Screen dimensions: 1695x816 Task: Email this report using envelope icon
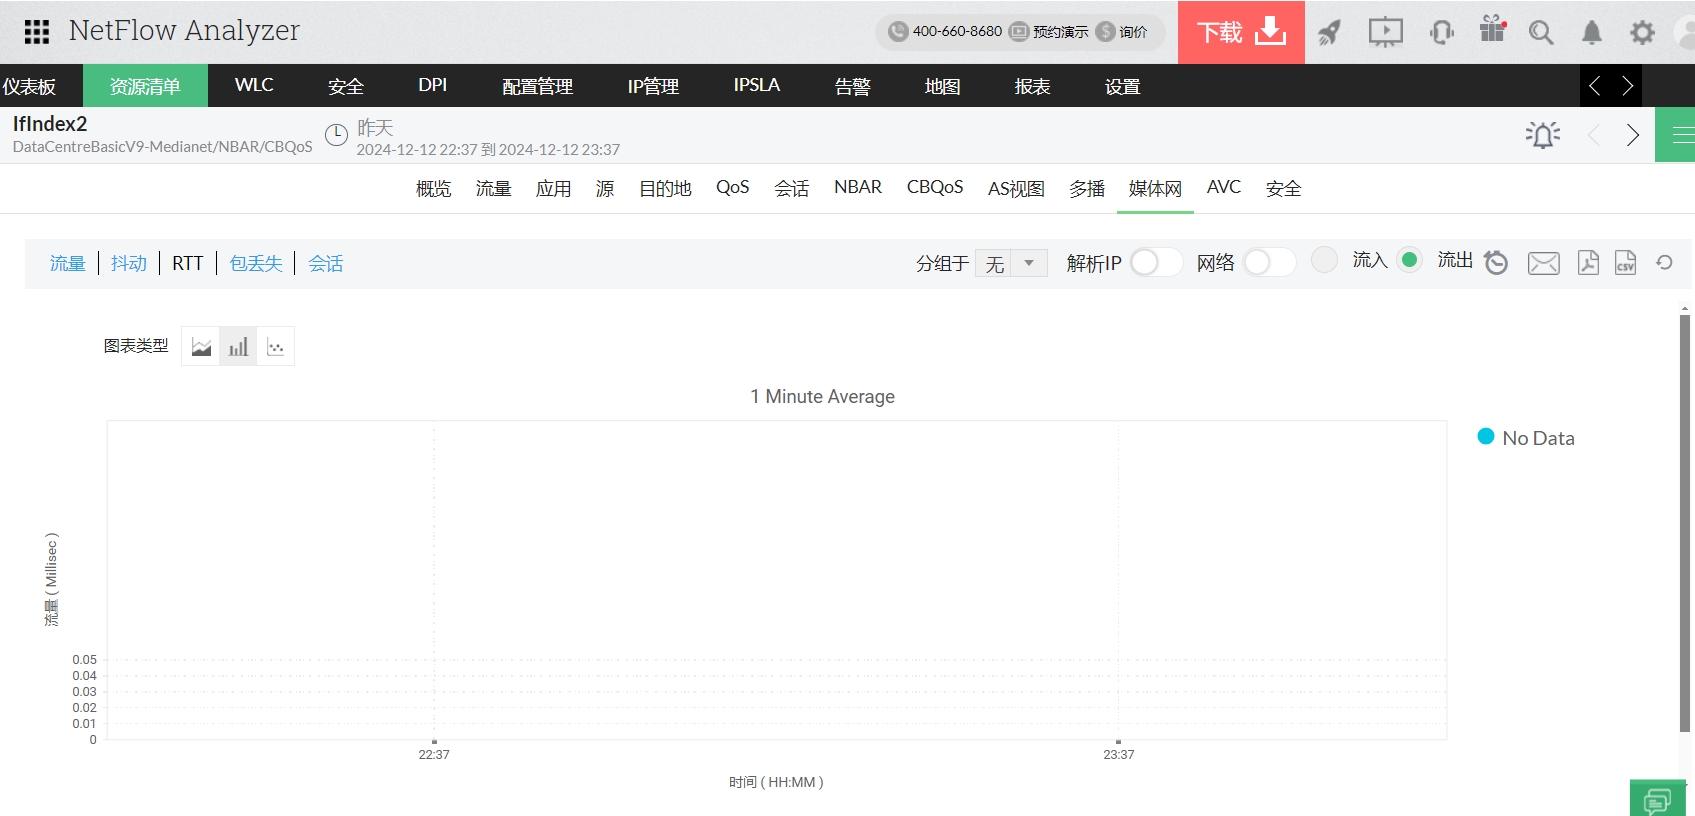[1543, 263]
